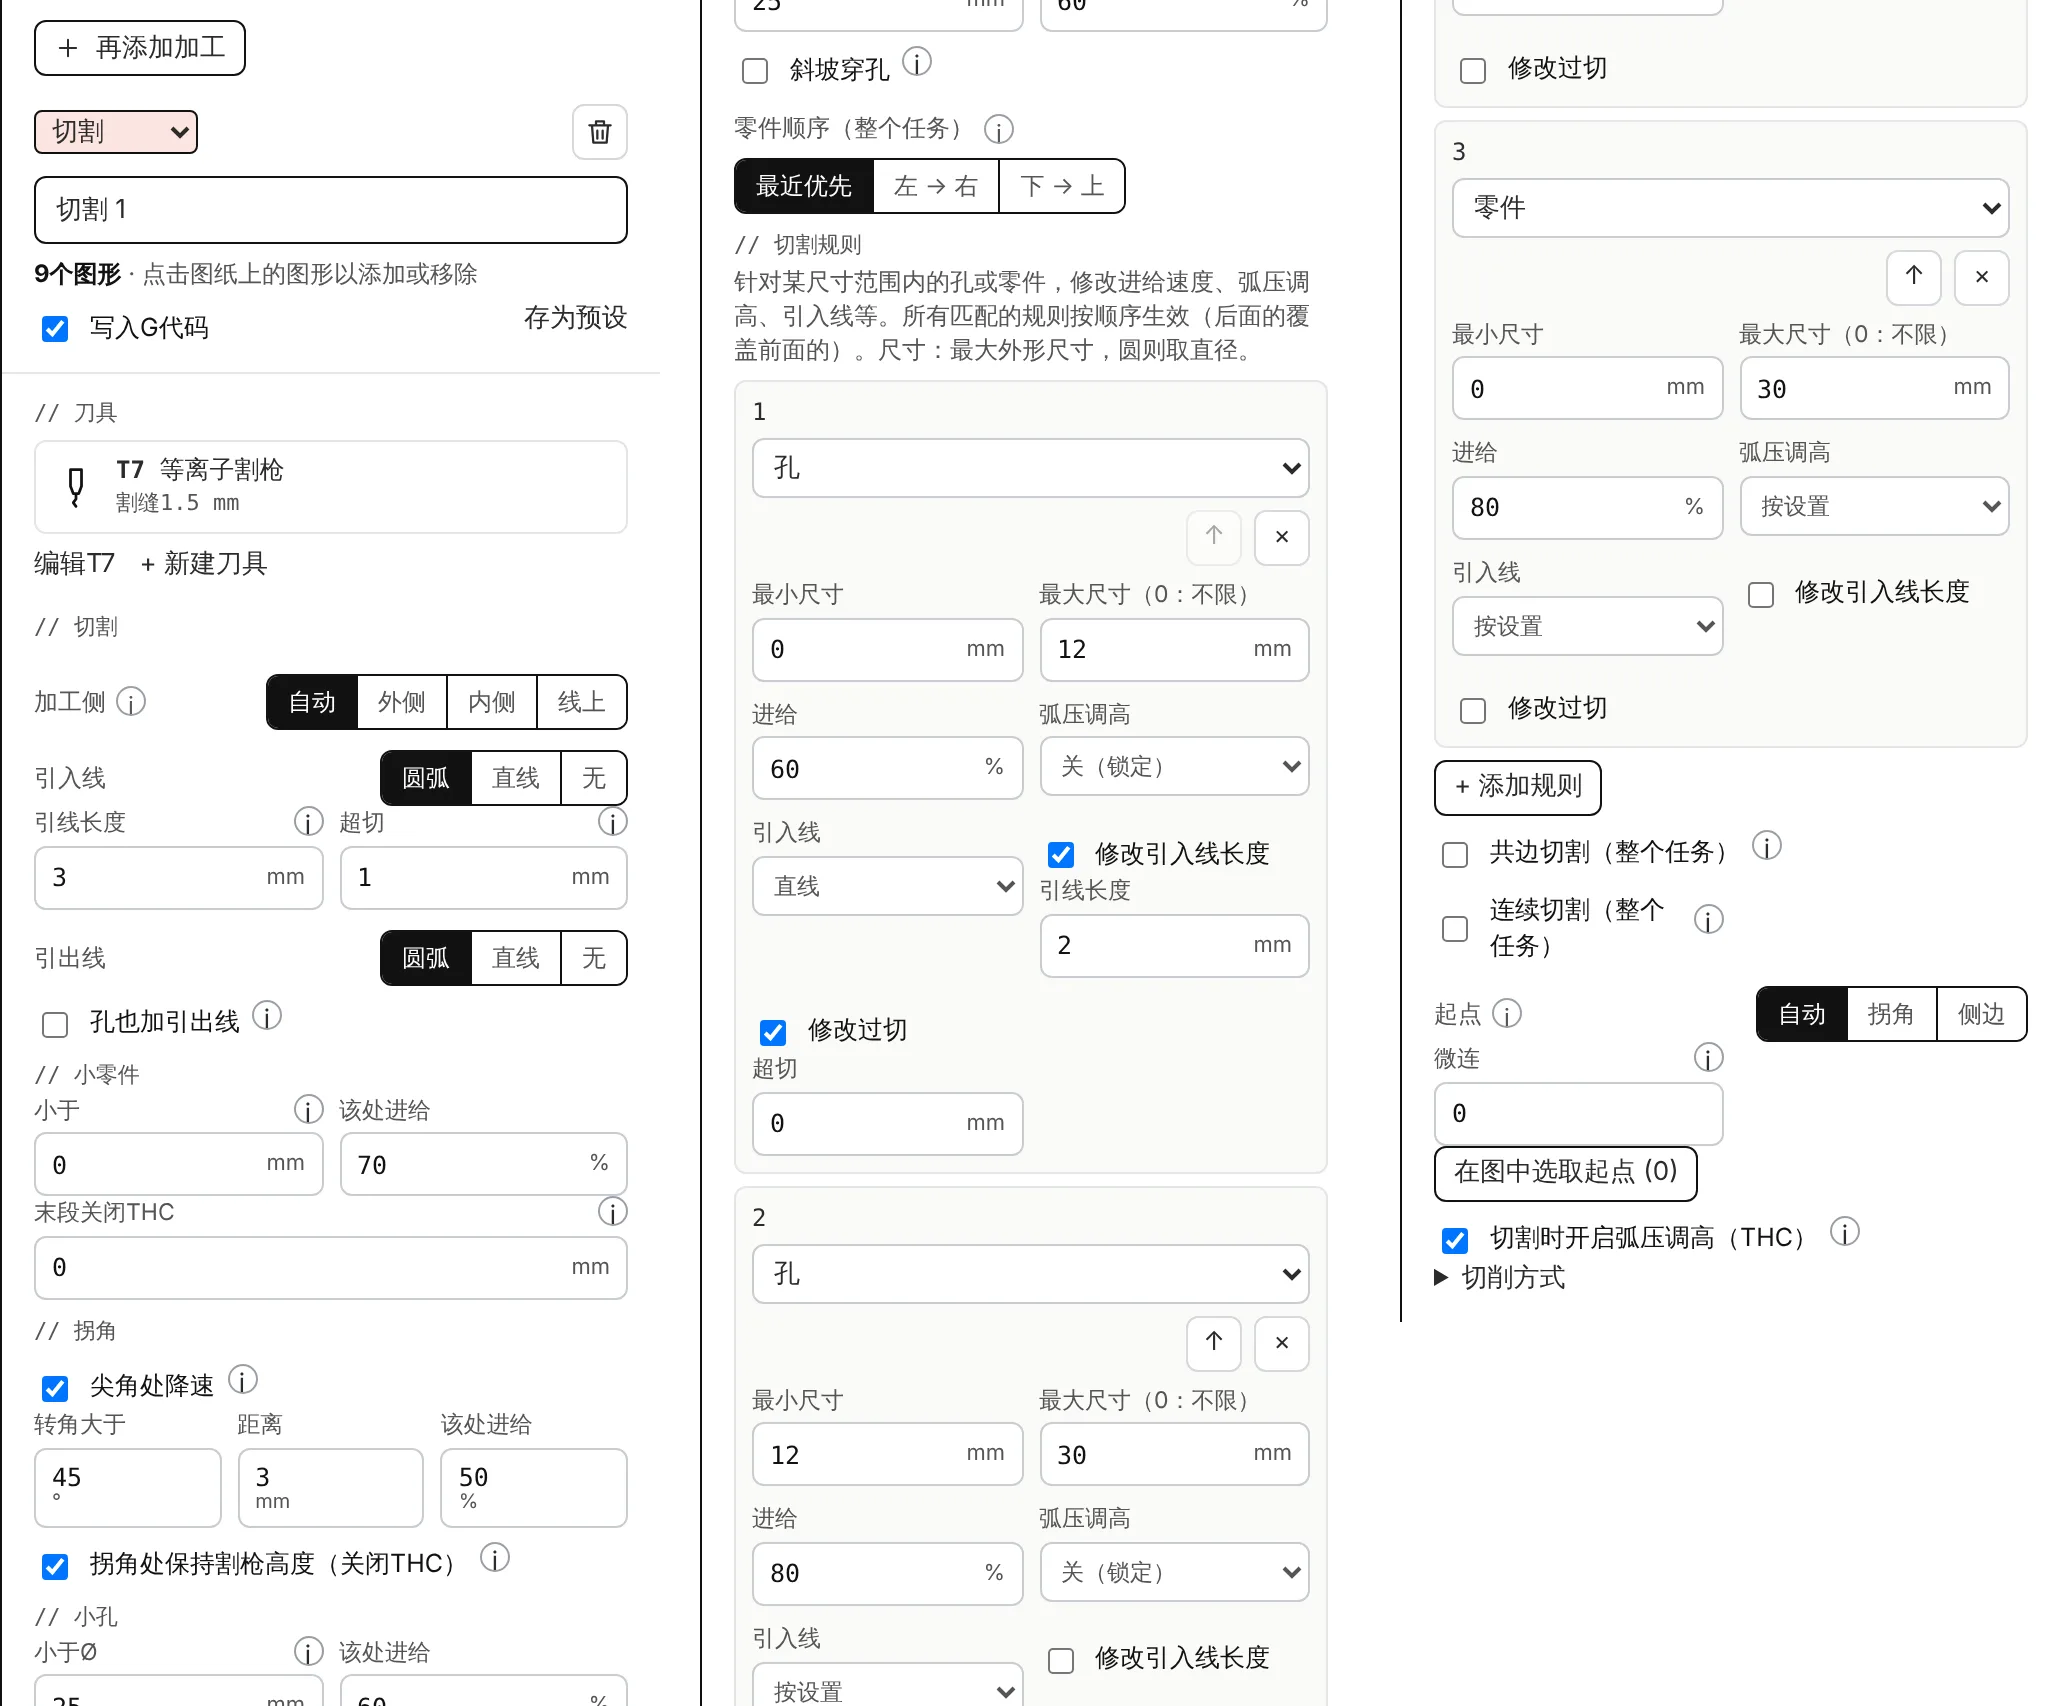The width and height of the screenshot is (2060, 1706).
Task: Toggle 尖角处降速 checkbox
Action: [x=55, y=1389]
